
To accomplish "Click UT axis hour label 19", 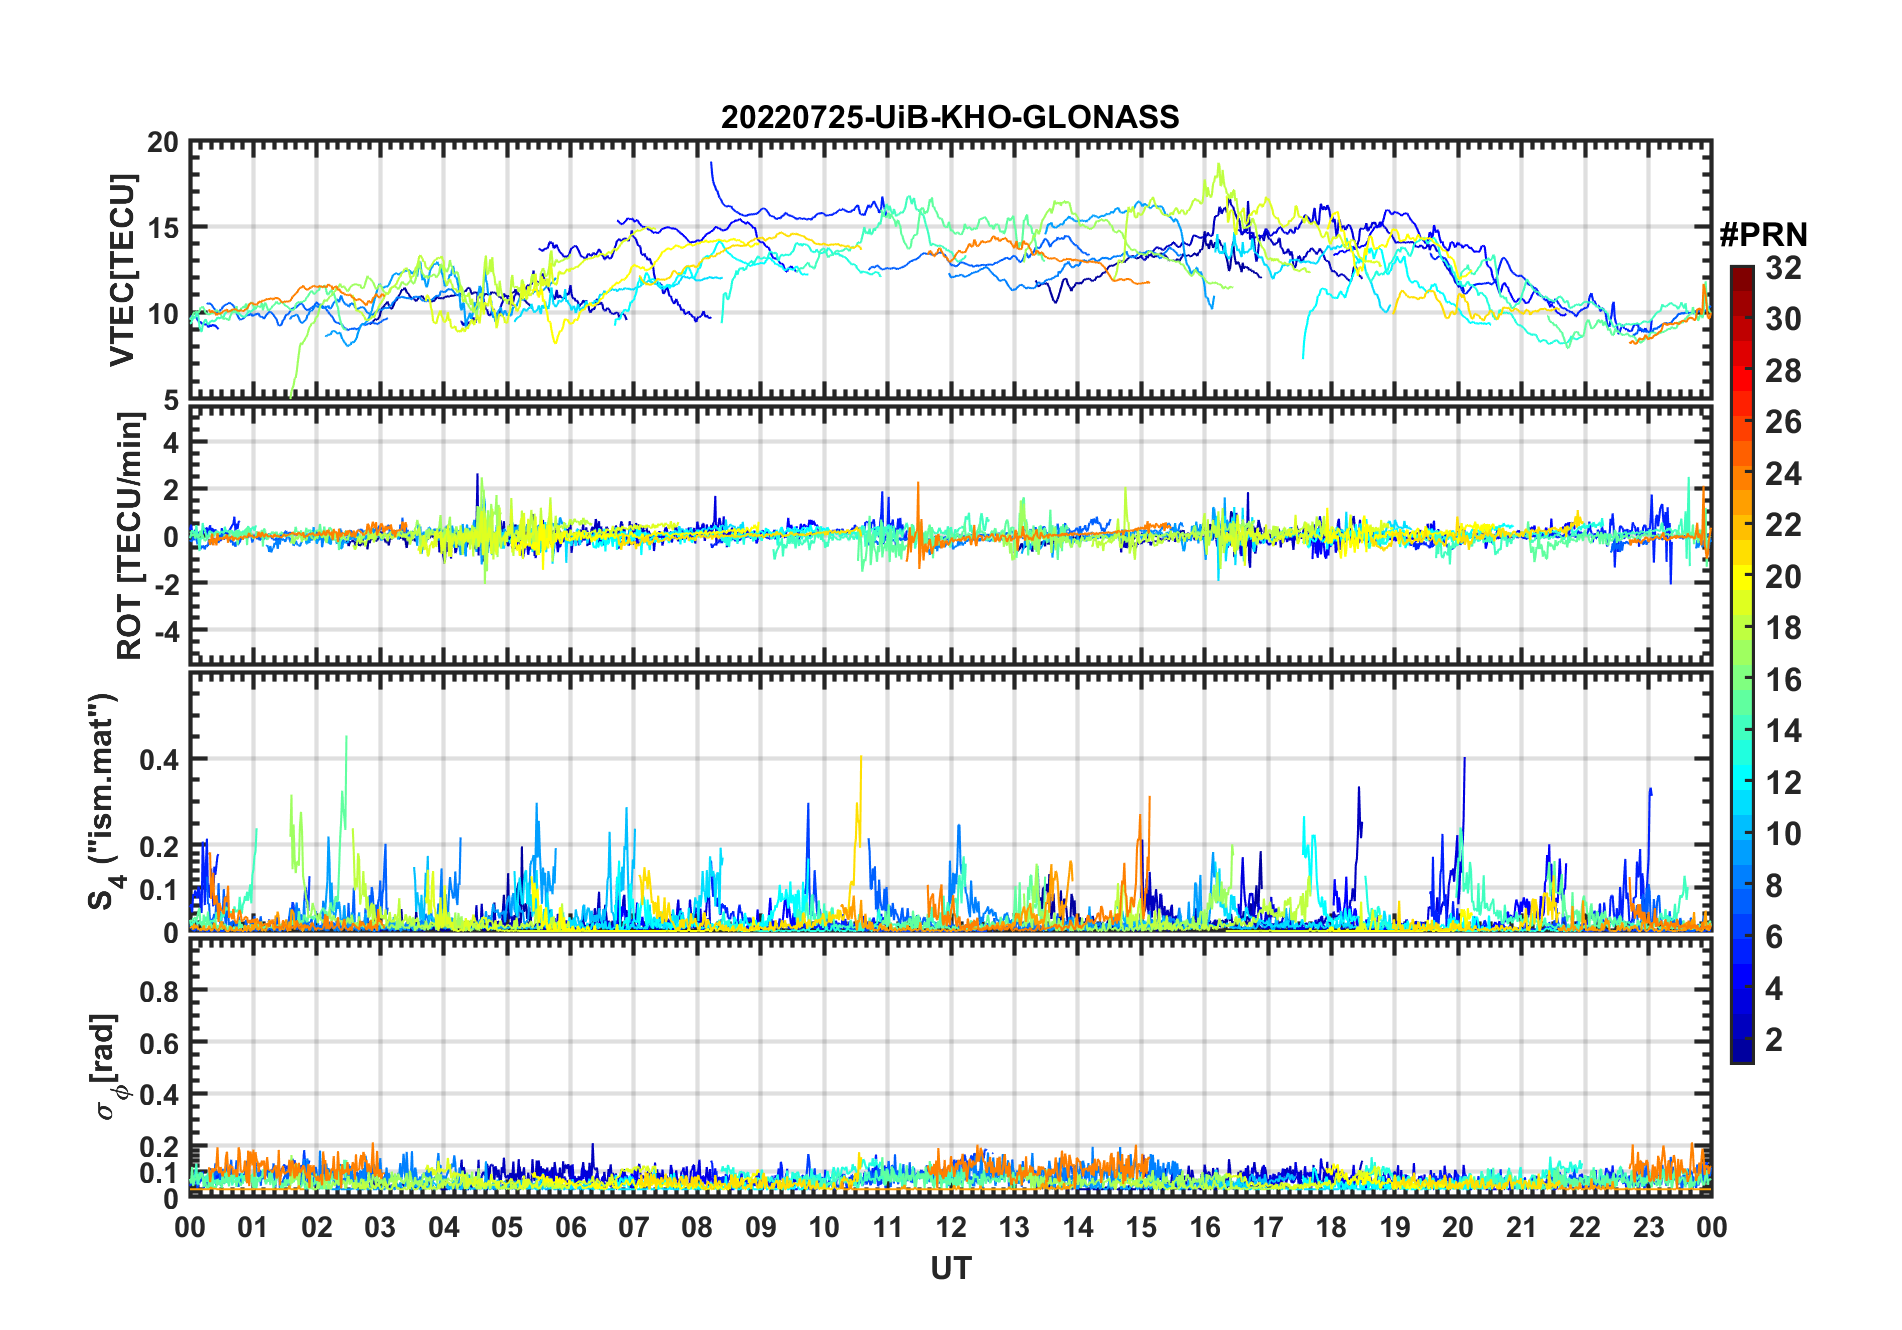I will 1395,1228.
